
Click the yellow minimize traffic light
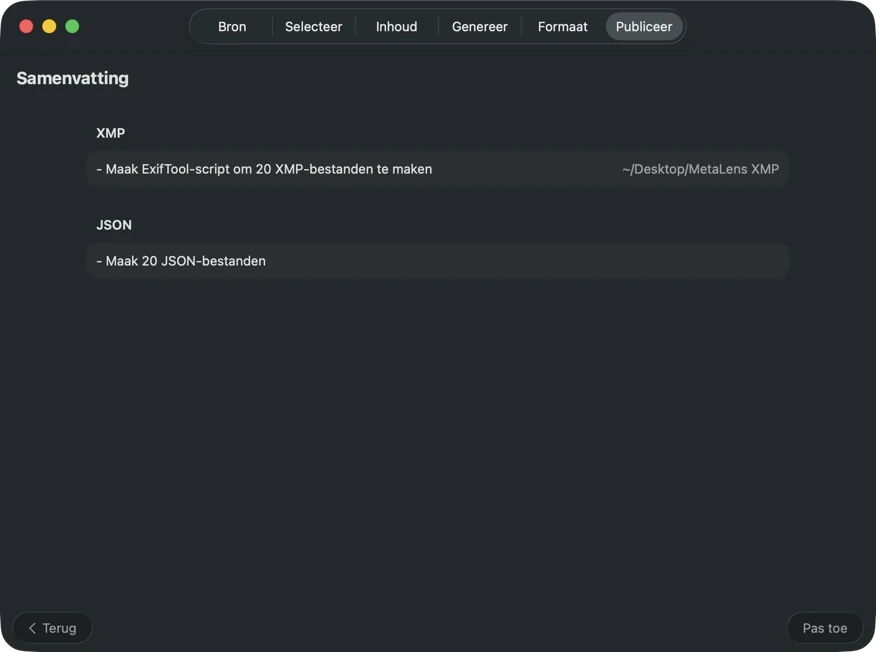(48, 27)
